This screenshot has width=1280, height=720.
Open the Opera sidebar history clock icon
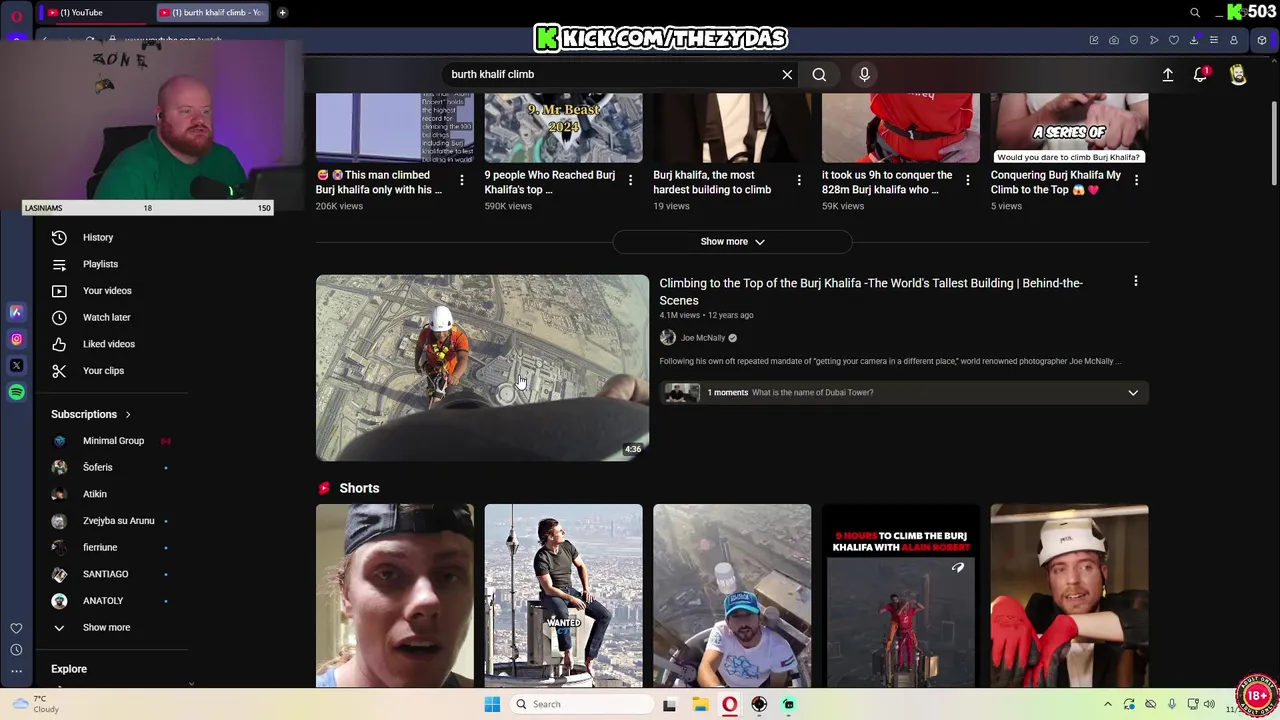coord(16,650)
